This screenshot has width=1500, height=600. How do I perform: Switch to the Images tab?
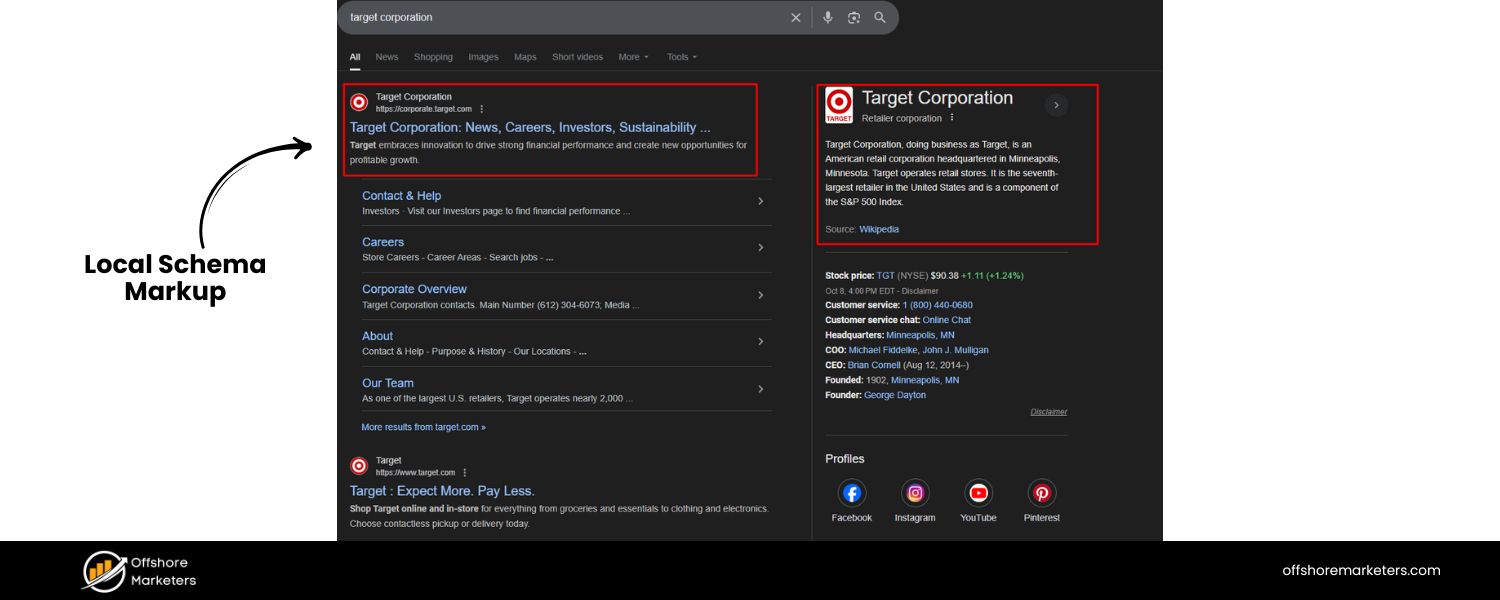[x=483, y=57]
